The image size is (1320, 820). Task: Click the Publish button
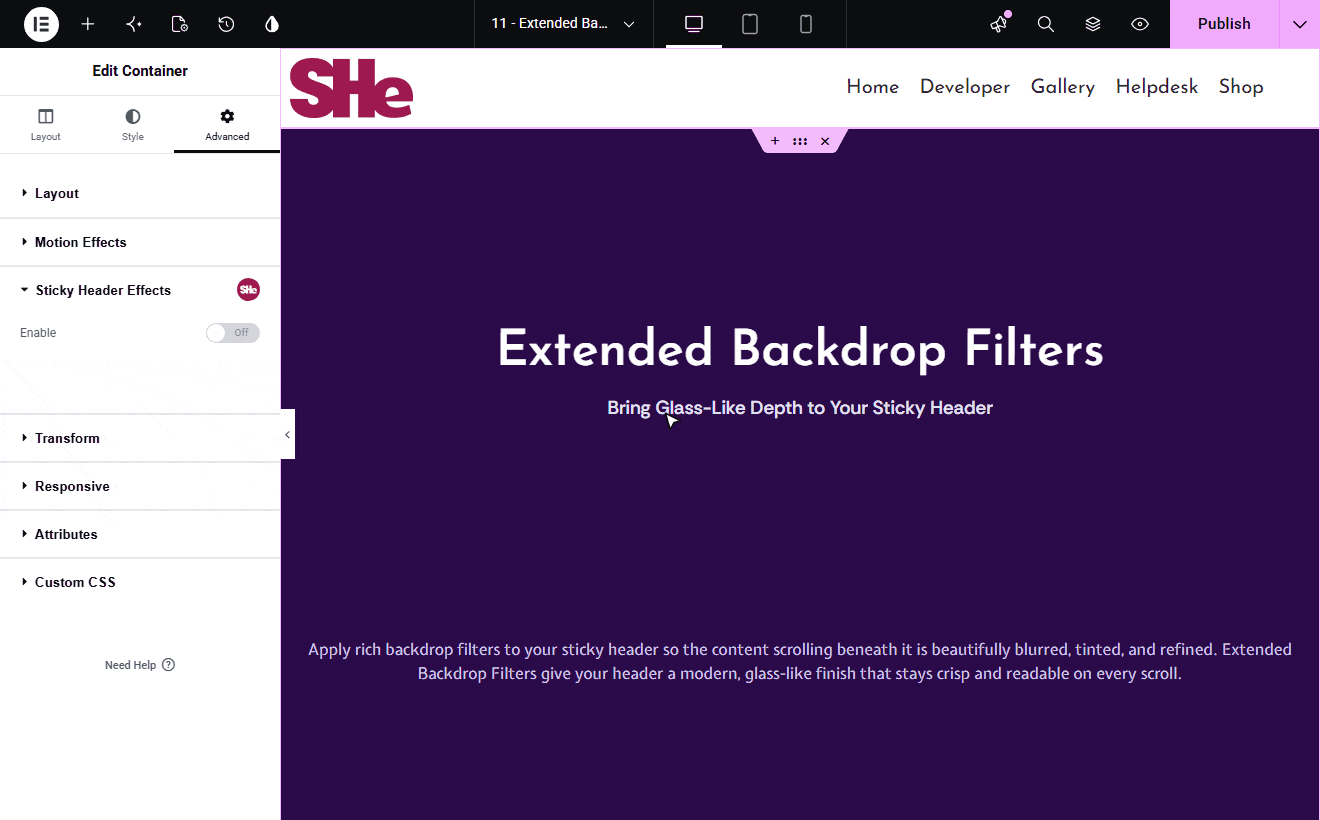(x=1224, y=24)
